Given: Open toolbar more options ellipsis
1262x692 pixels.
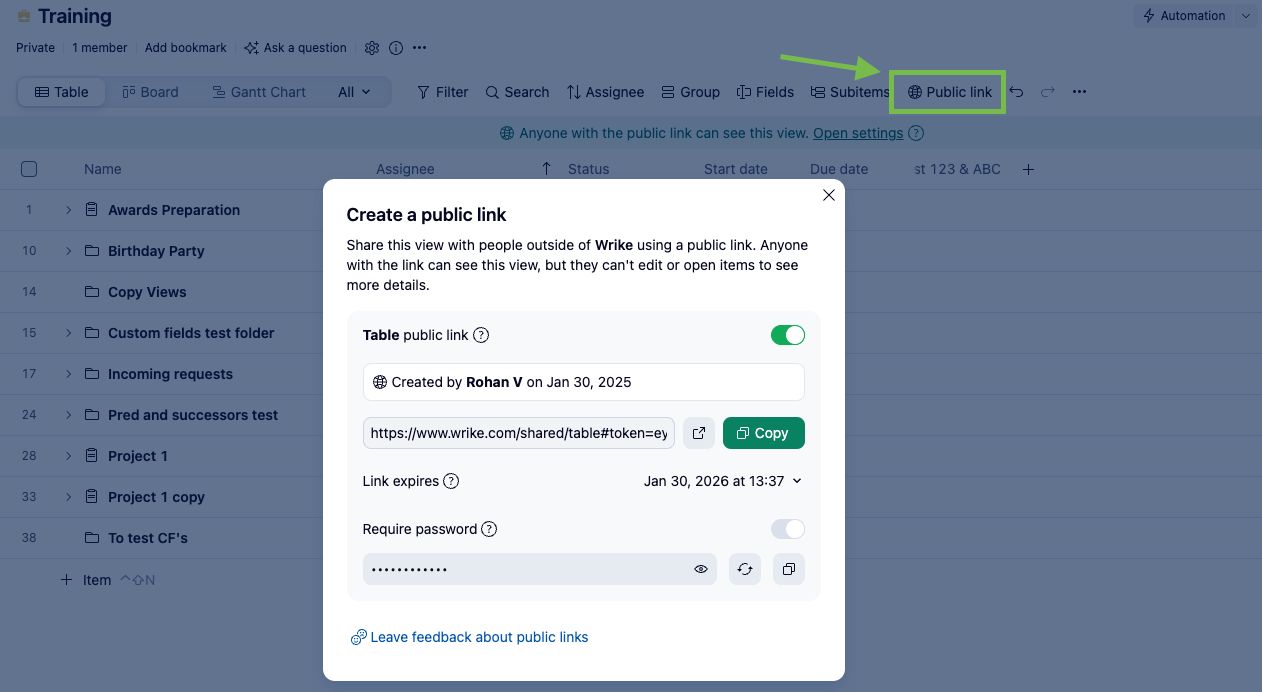Looking at the screenshot, I should coord(1079,92).
